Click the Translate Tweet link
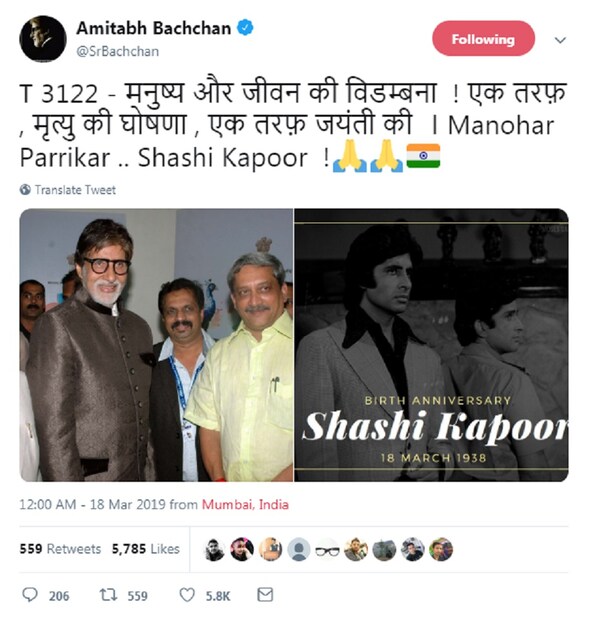This screenshot has width=597, height=620. tap(75, 190)
